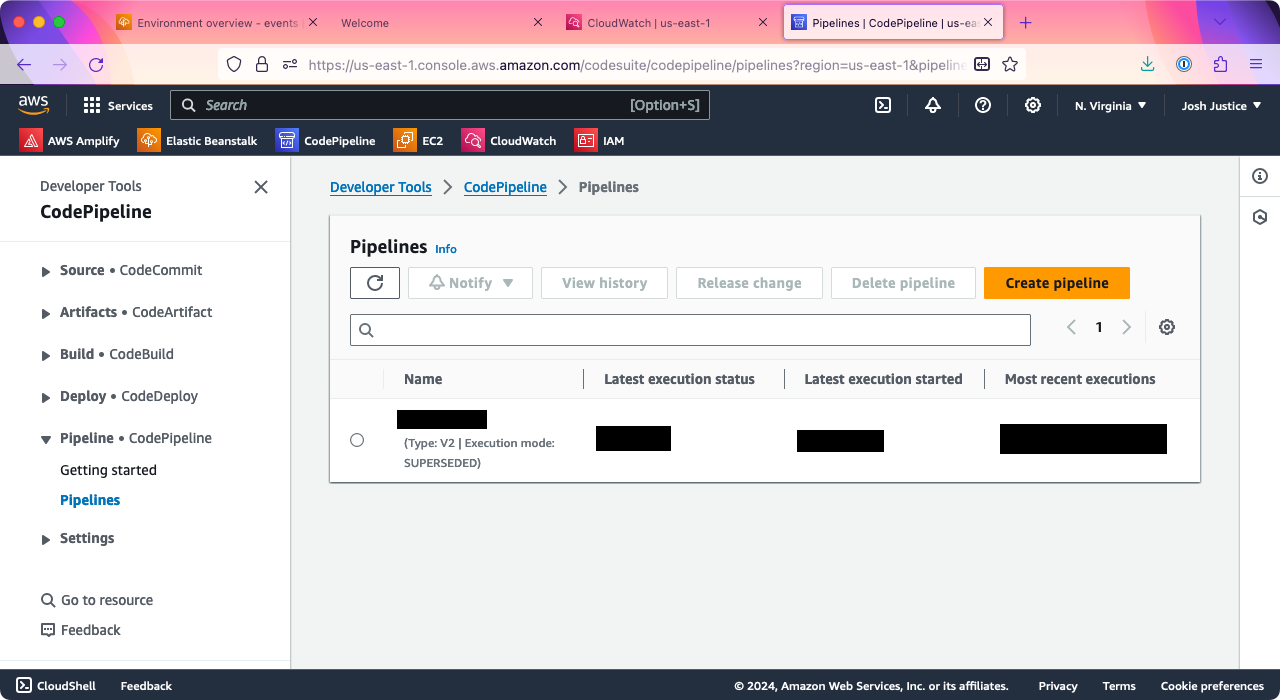Click the browser URL address bar
This screenshot has height=700, width=1280.
coord(635,64)
